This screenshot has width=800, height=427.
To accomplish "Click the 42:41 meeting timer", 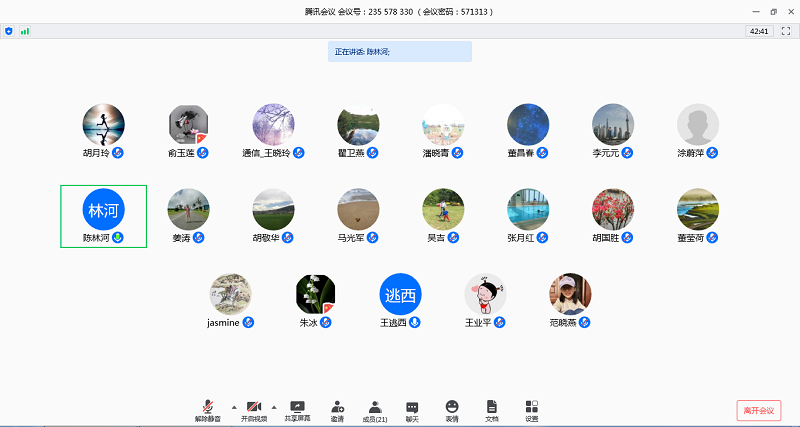I will coord(758,31).
